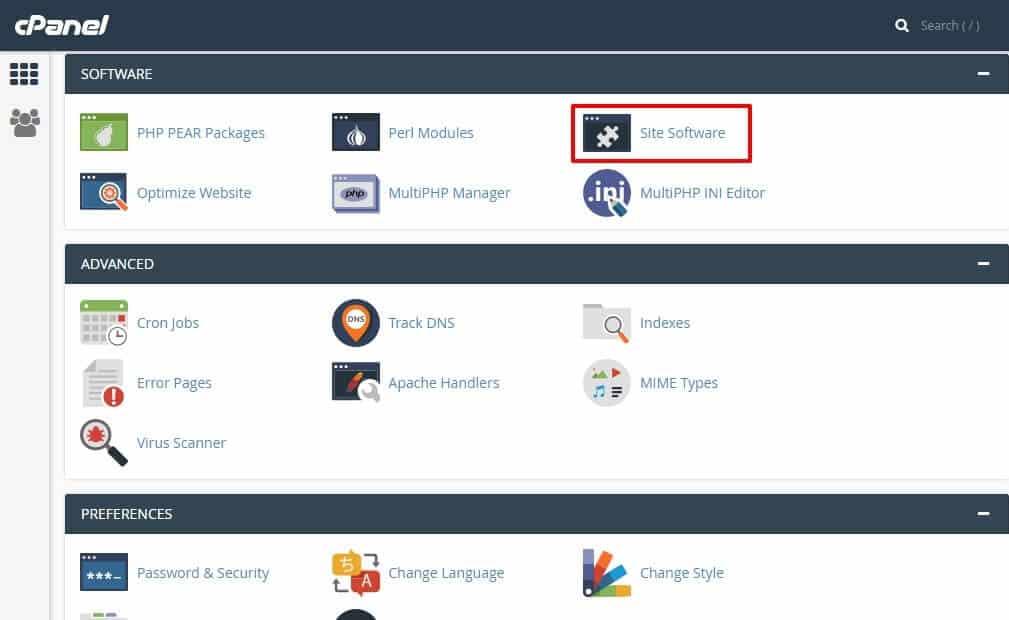Click the Track DNS pin icon

pos(355,323)
